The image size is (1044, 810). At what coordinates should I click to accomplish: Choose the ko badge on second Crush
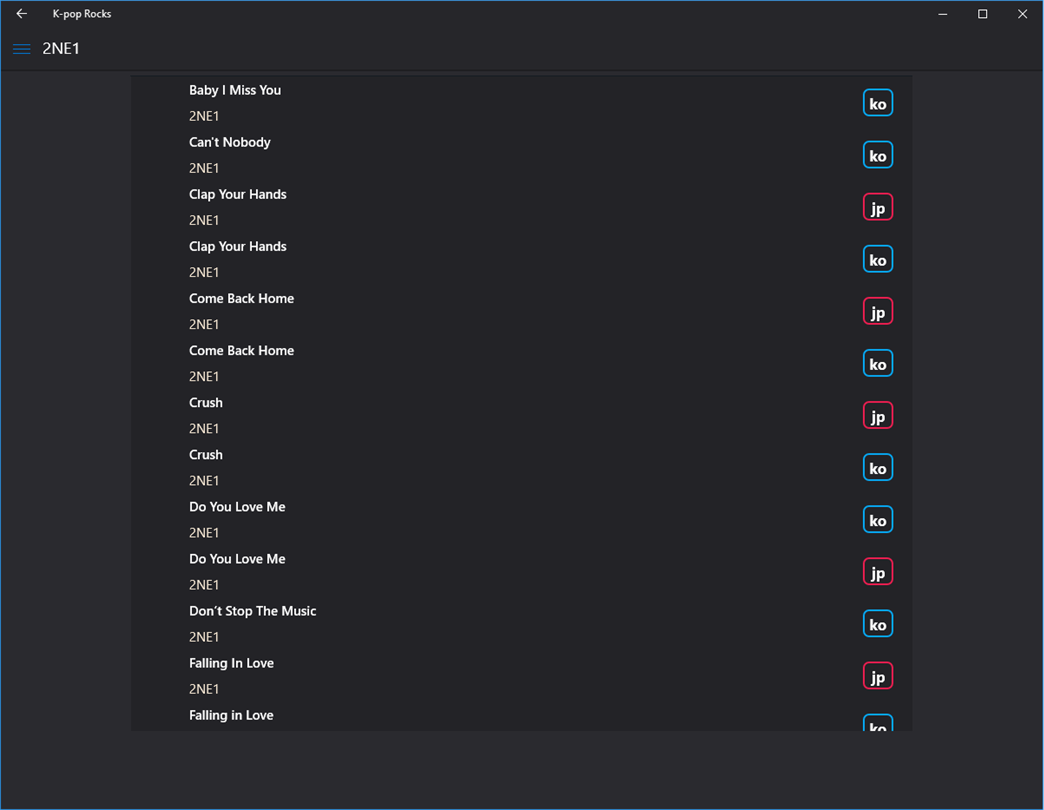[x=878, y=468]
